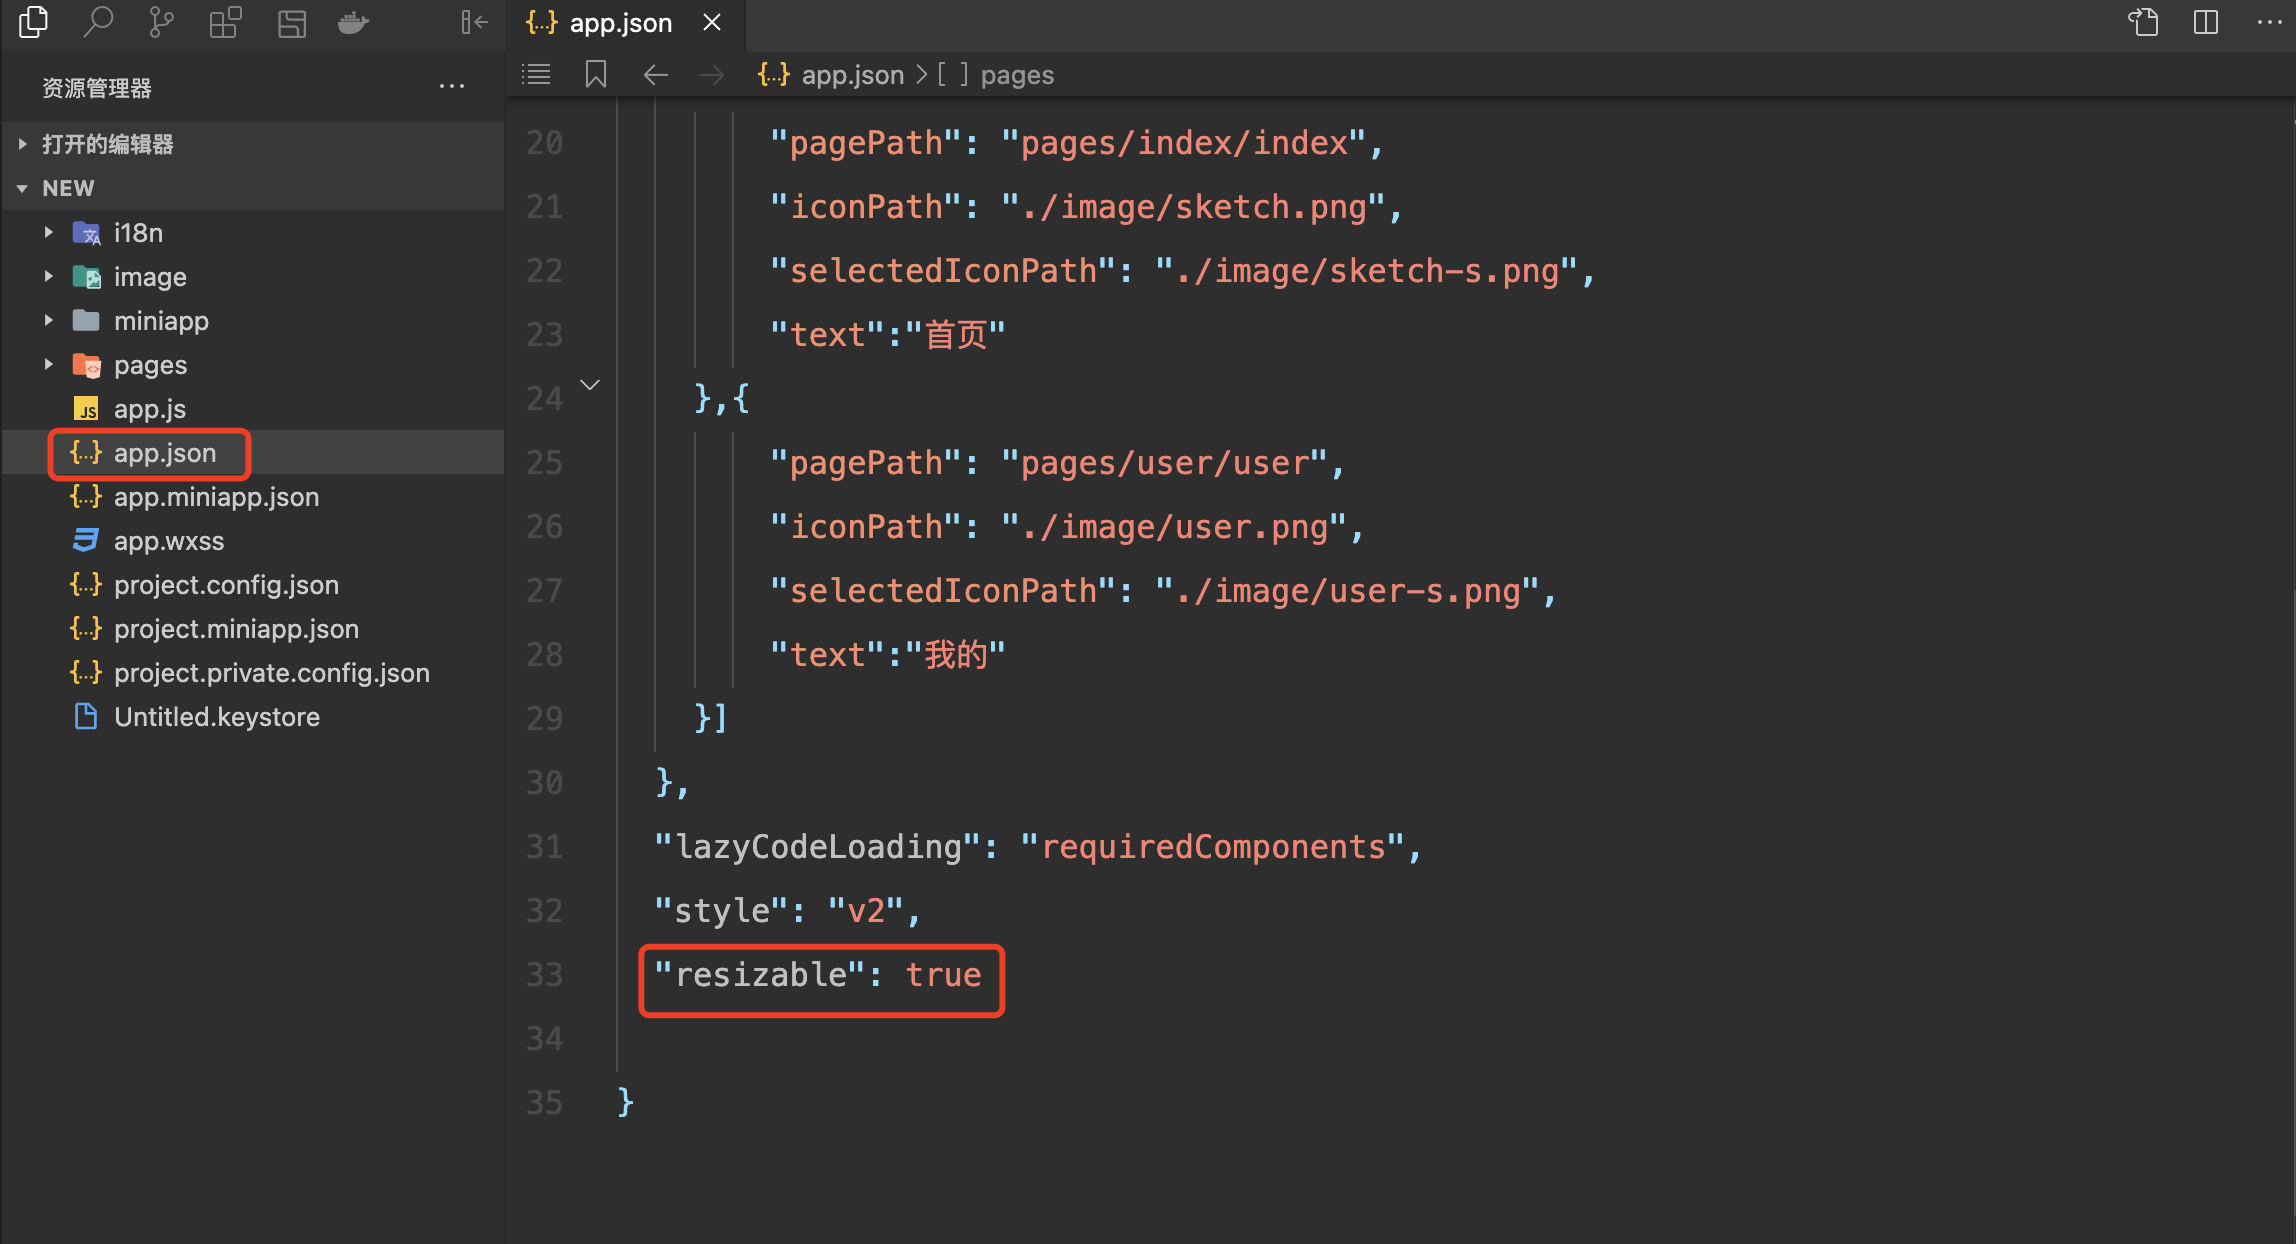Open editor More Actions ellipsis

(x=2269, y=22)
